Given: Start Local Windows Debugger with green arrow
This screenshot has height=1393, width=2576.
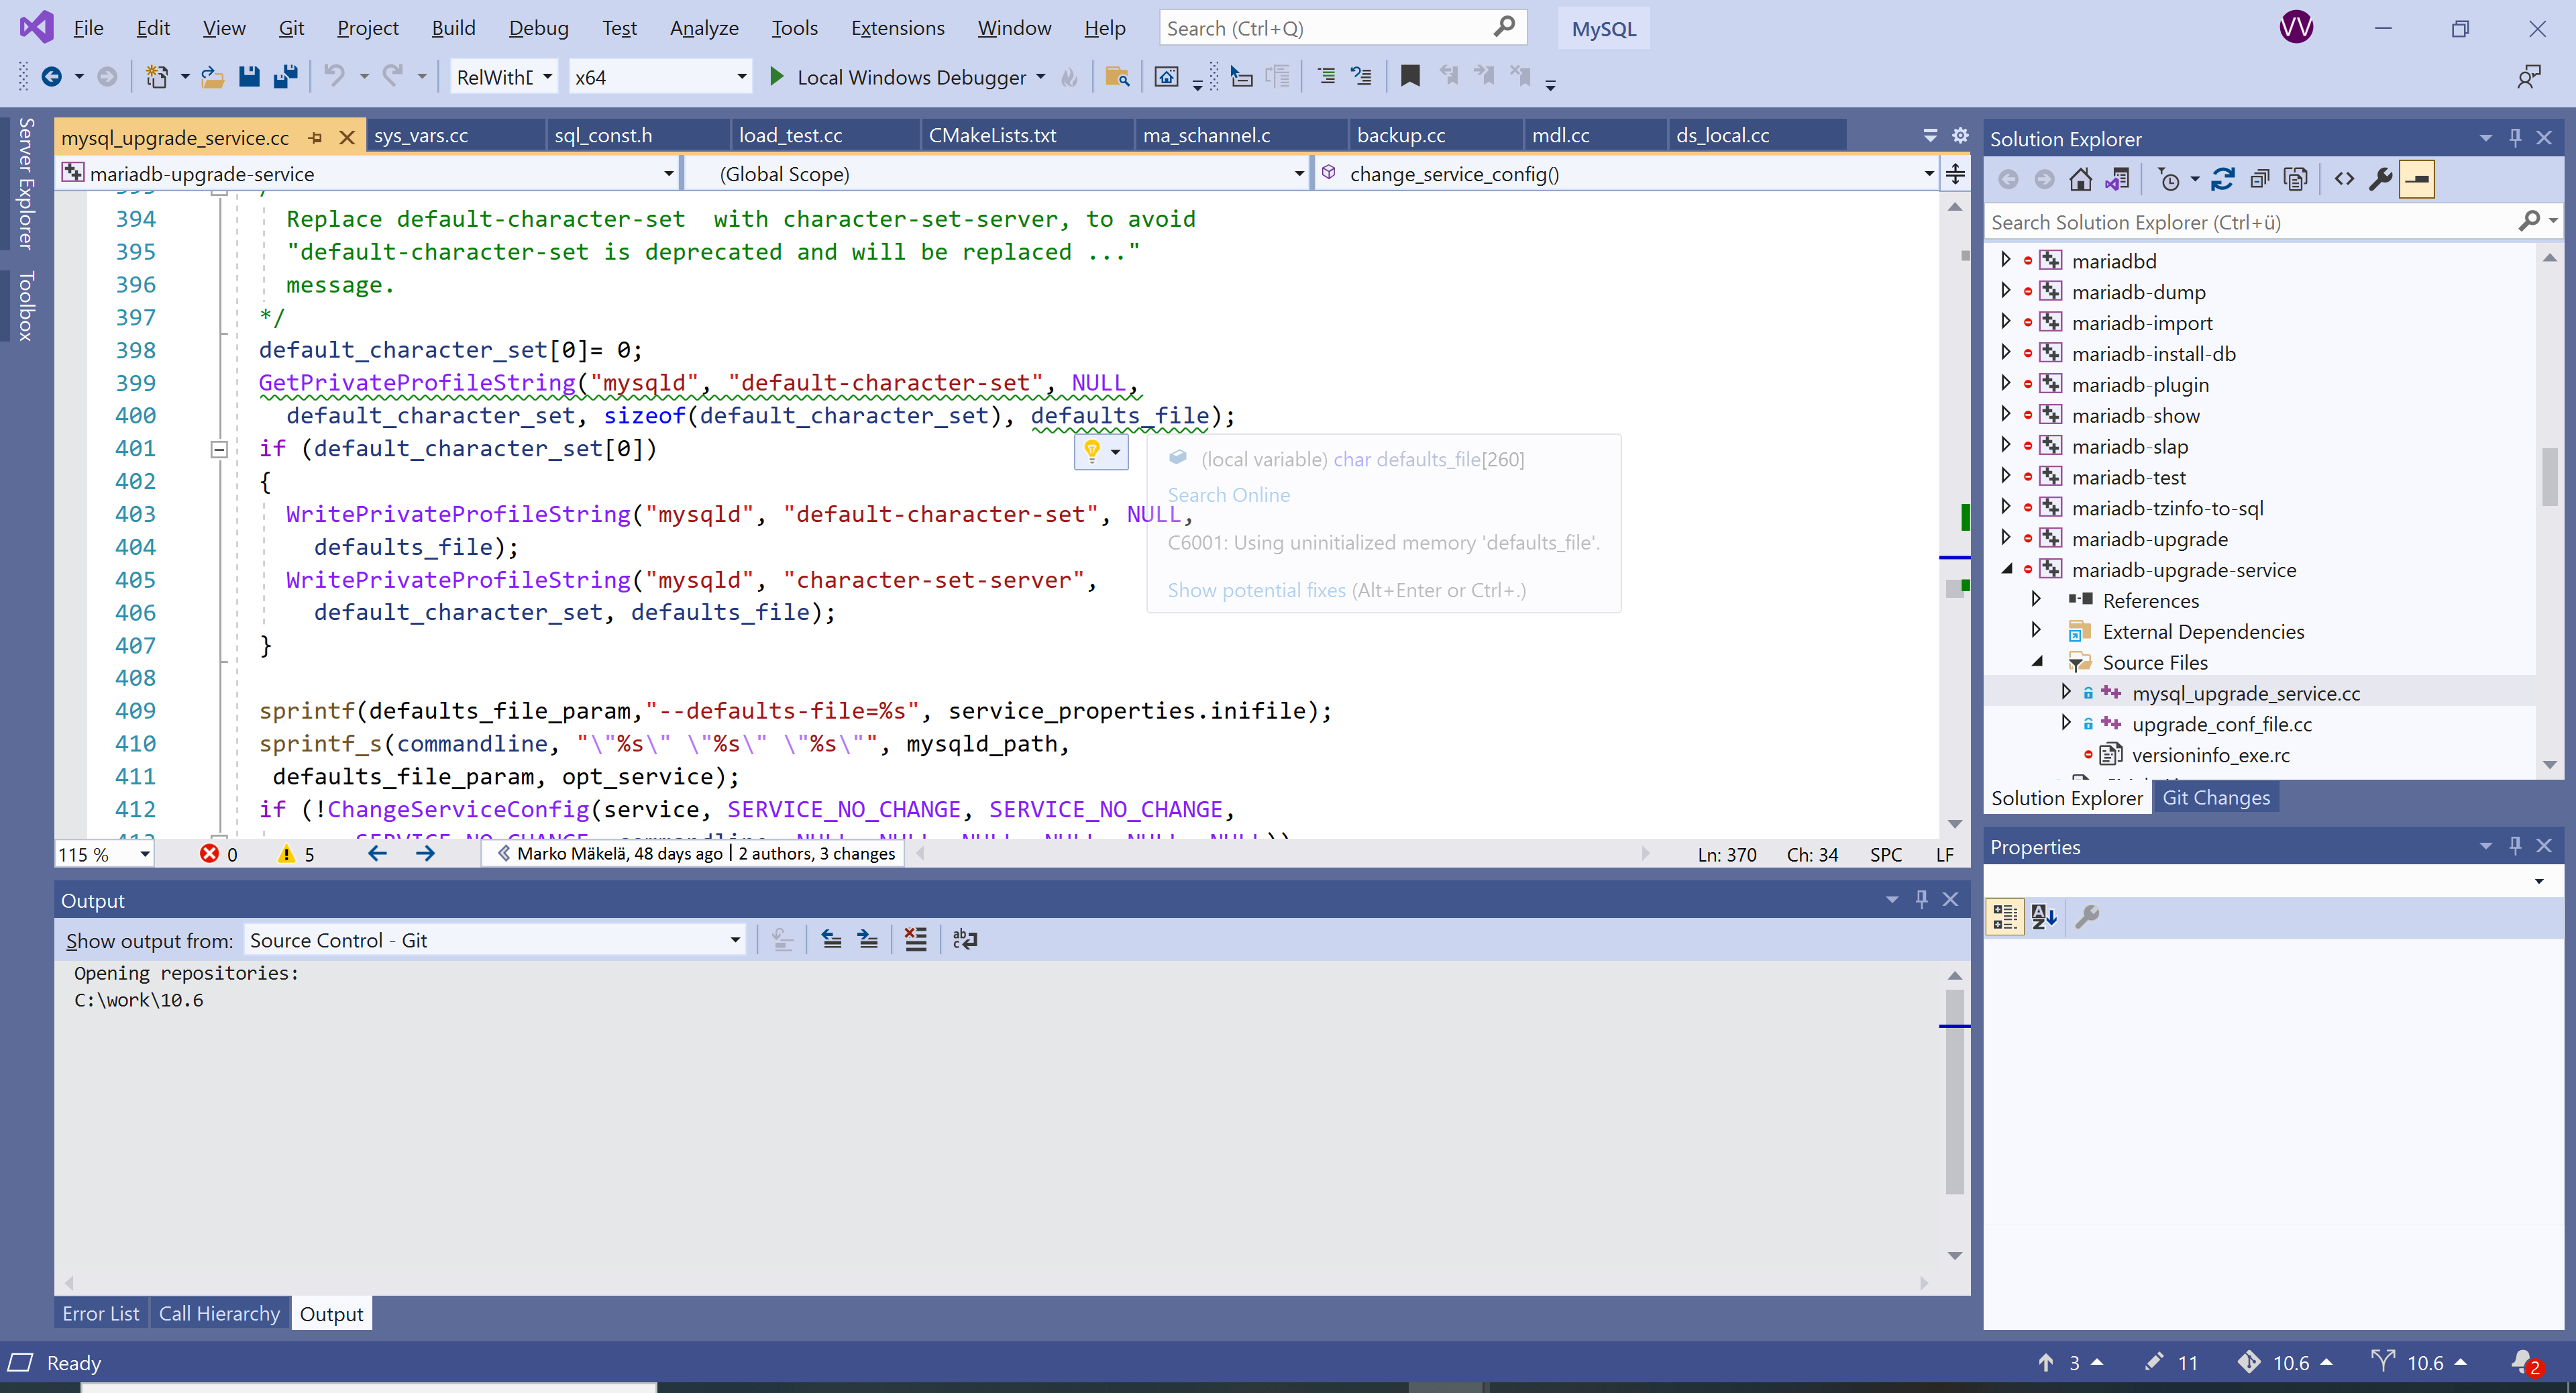Looking at the screenshot, I should pyautogui.click(x=776, y=77).
